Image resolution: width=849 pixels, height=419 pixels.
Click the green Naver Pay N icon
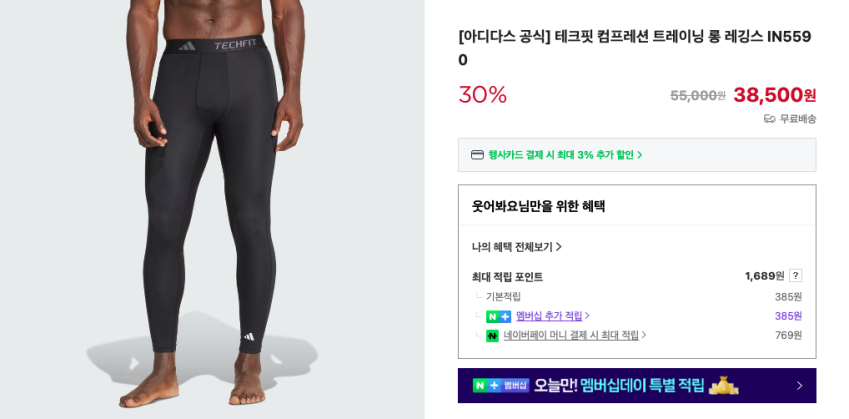[492, 336]
